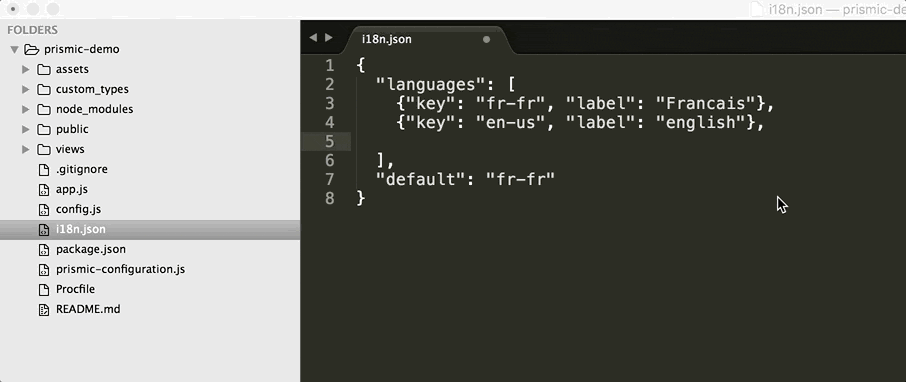Click the .gitignore file icon
The width and height of the screenshot is (906, 382).
tap(44, 169)
